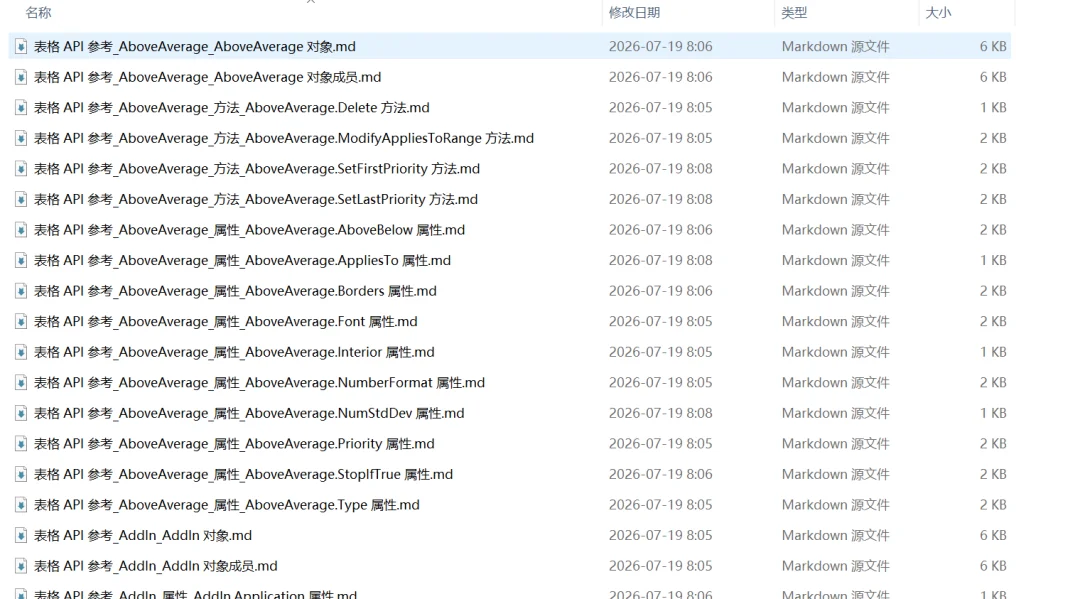Select file name AddIn_AddIn 对象成员.md

pos(156,566)
